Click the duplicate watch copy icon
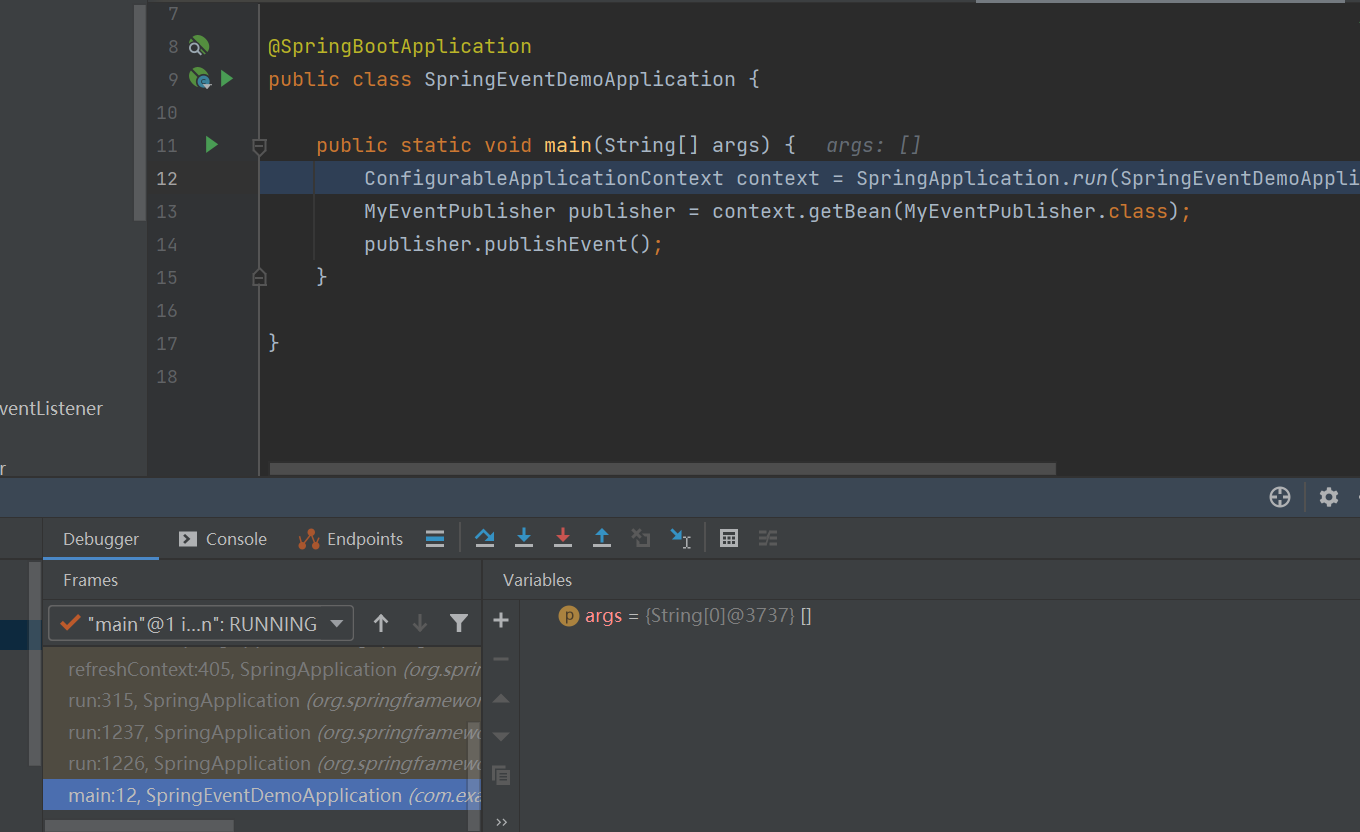This screenshot has width=1360, height=832. pyautogui.click(x=501, y=776)
